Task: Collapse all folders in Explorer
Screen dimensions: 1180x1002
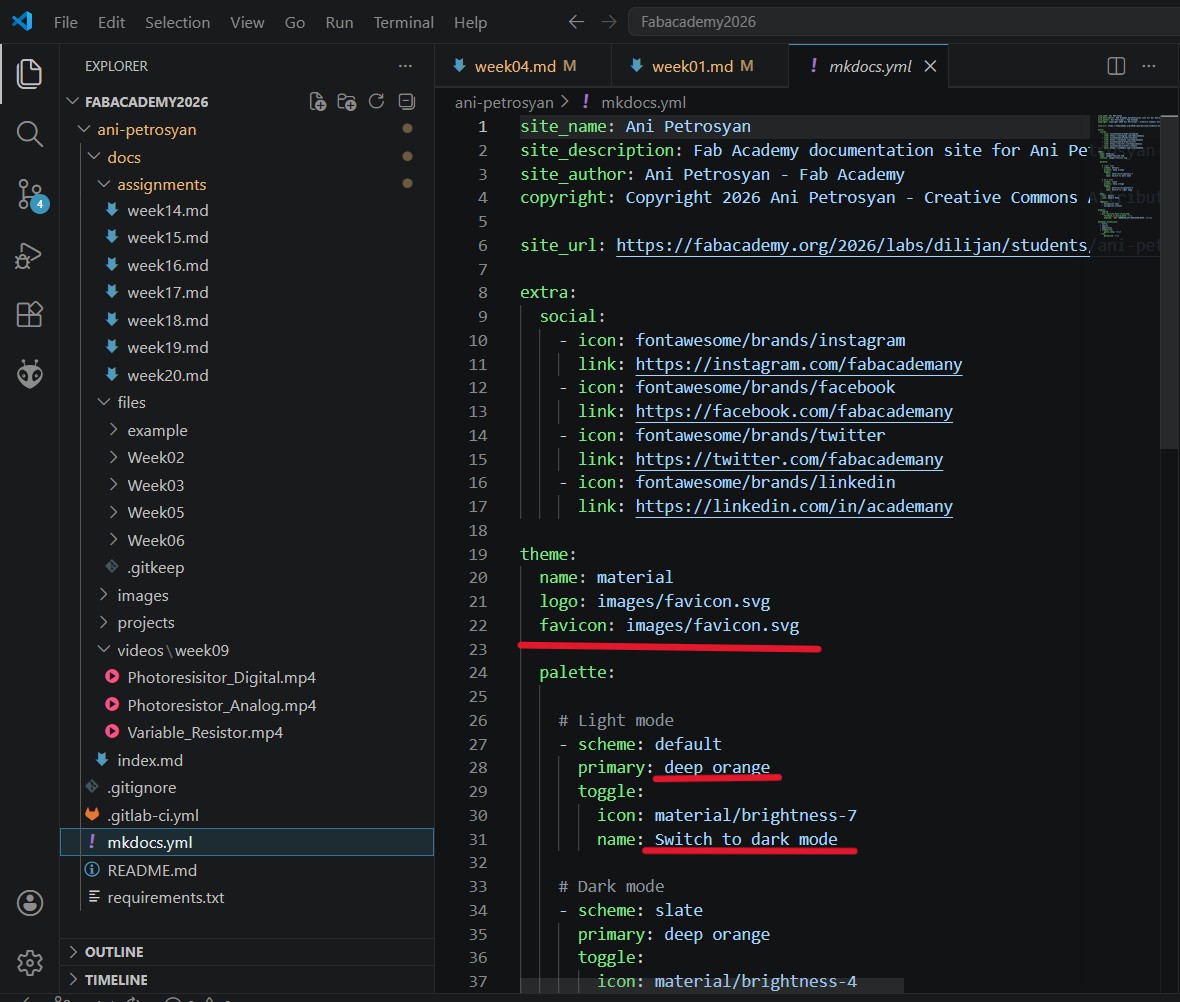Action: pos(406,101)
